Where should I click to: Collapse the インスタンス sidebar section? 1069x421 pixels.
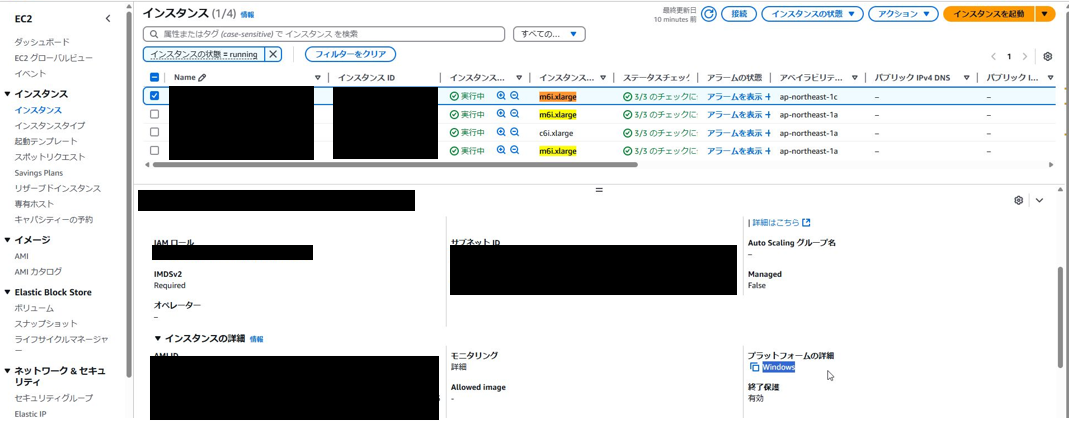pyautogui.click(x=7, y=94)
